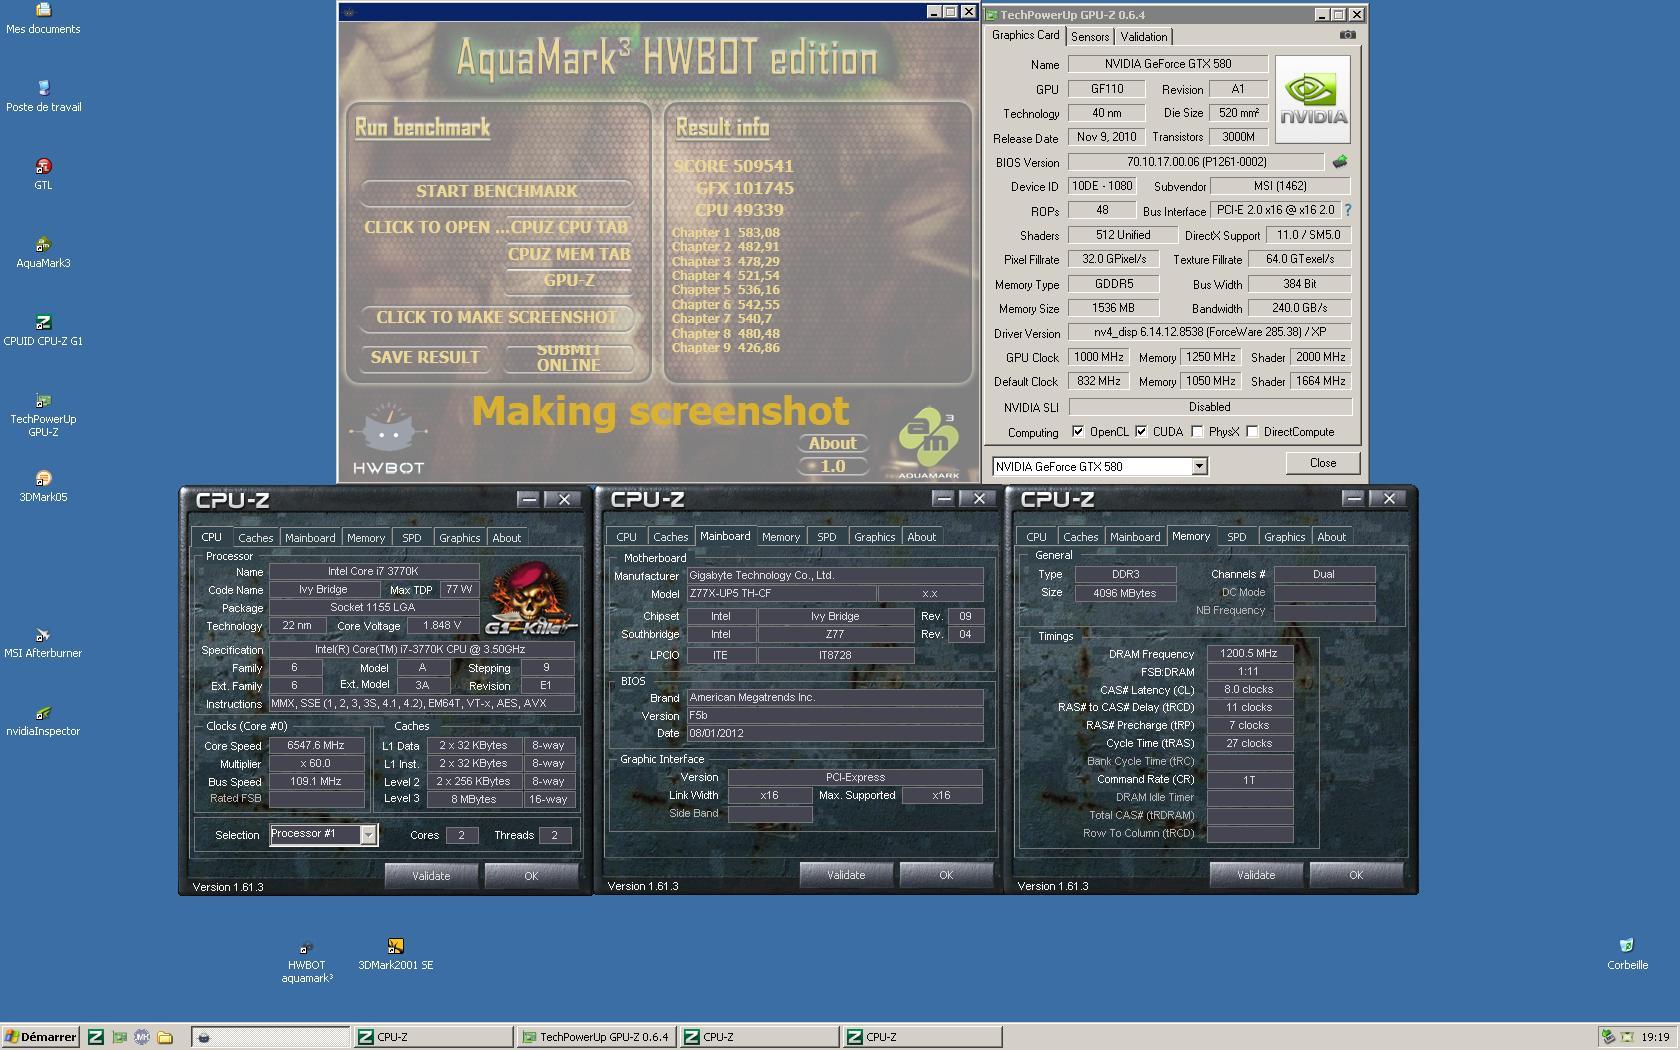Toggle DirectCompute checkbox in GPU-Z
The height and width of the screenshot is (1050, 1680).
1252,432
